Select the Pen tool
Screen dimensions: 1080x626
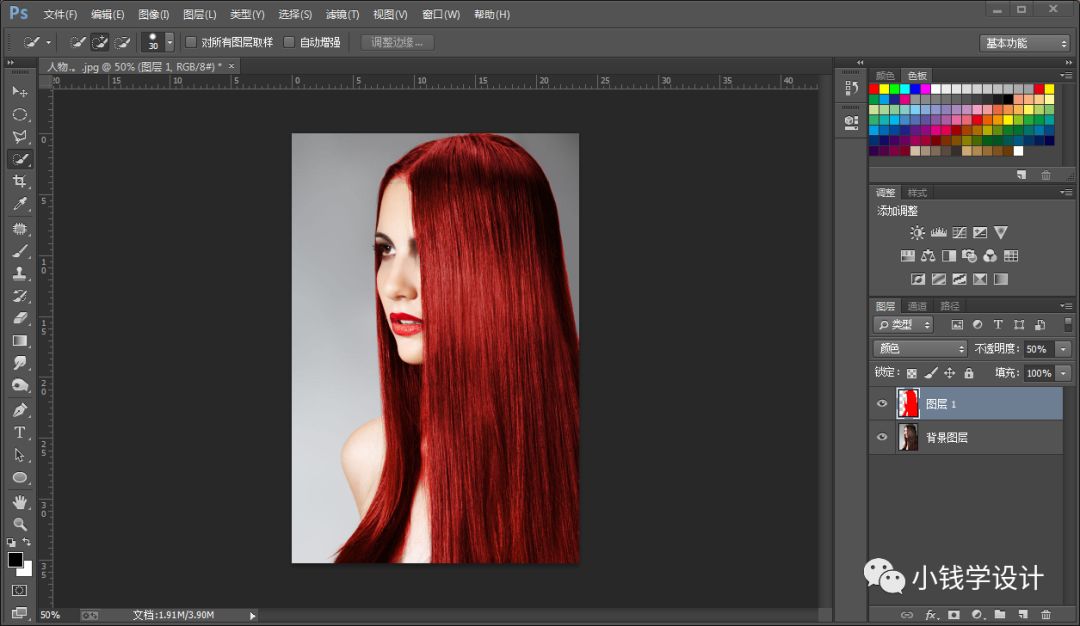[x=19, y=409]
